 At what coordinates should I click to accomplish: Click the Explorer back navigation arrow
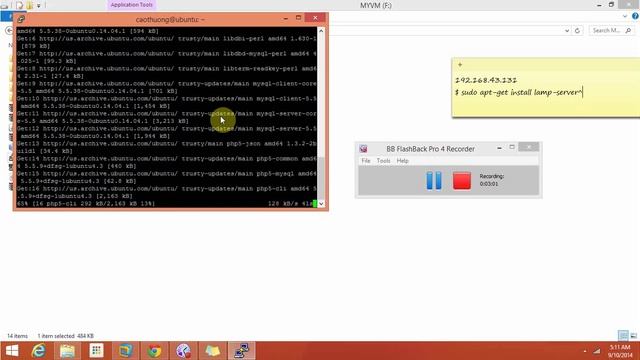(x=9, y=31)
